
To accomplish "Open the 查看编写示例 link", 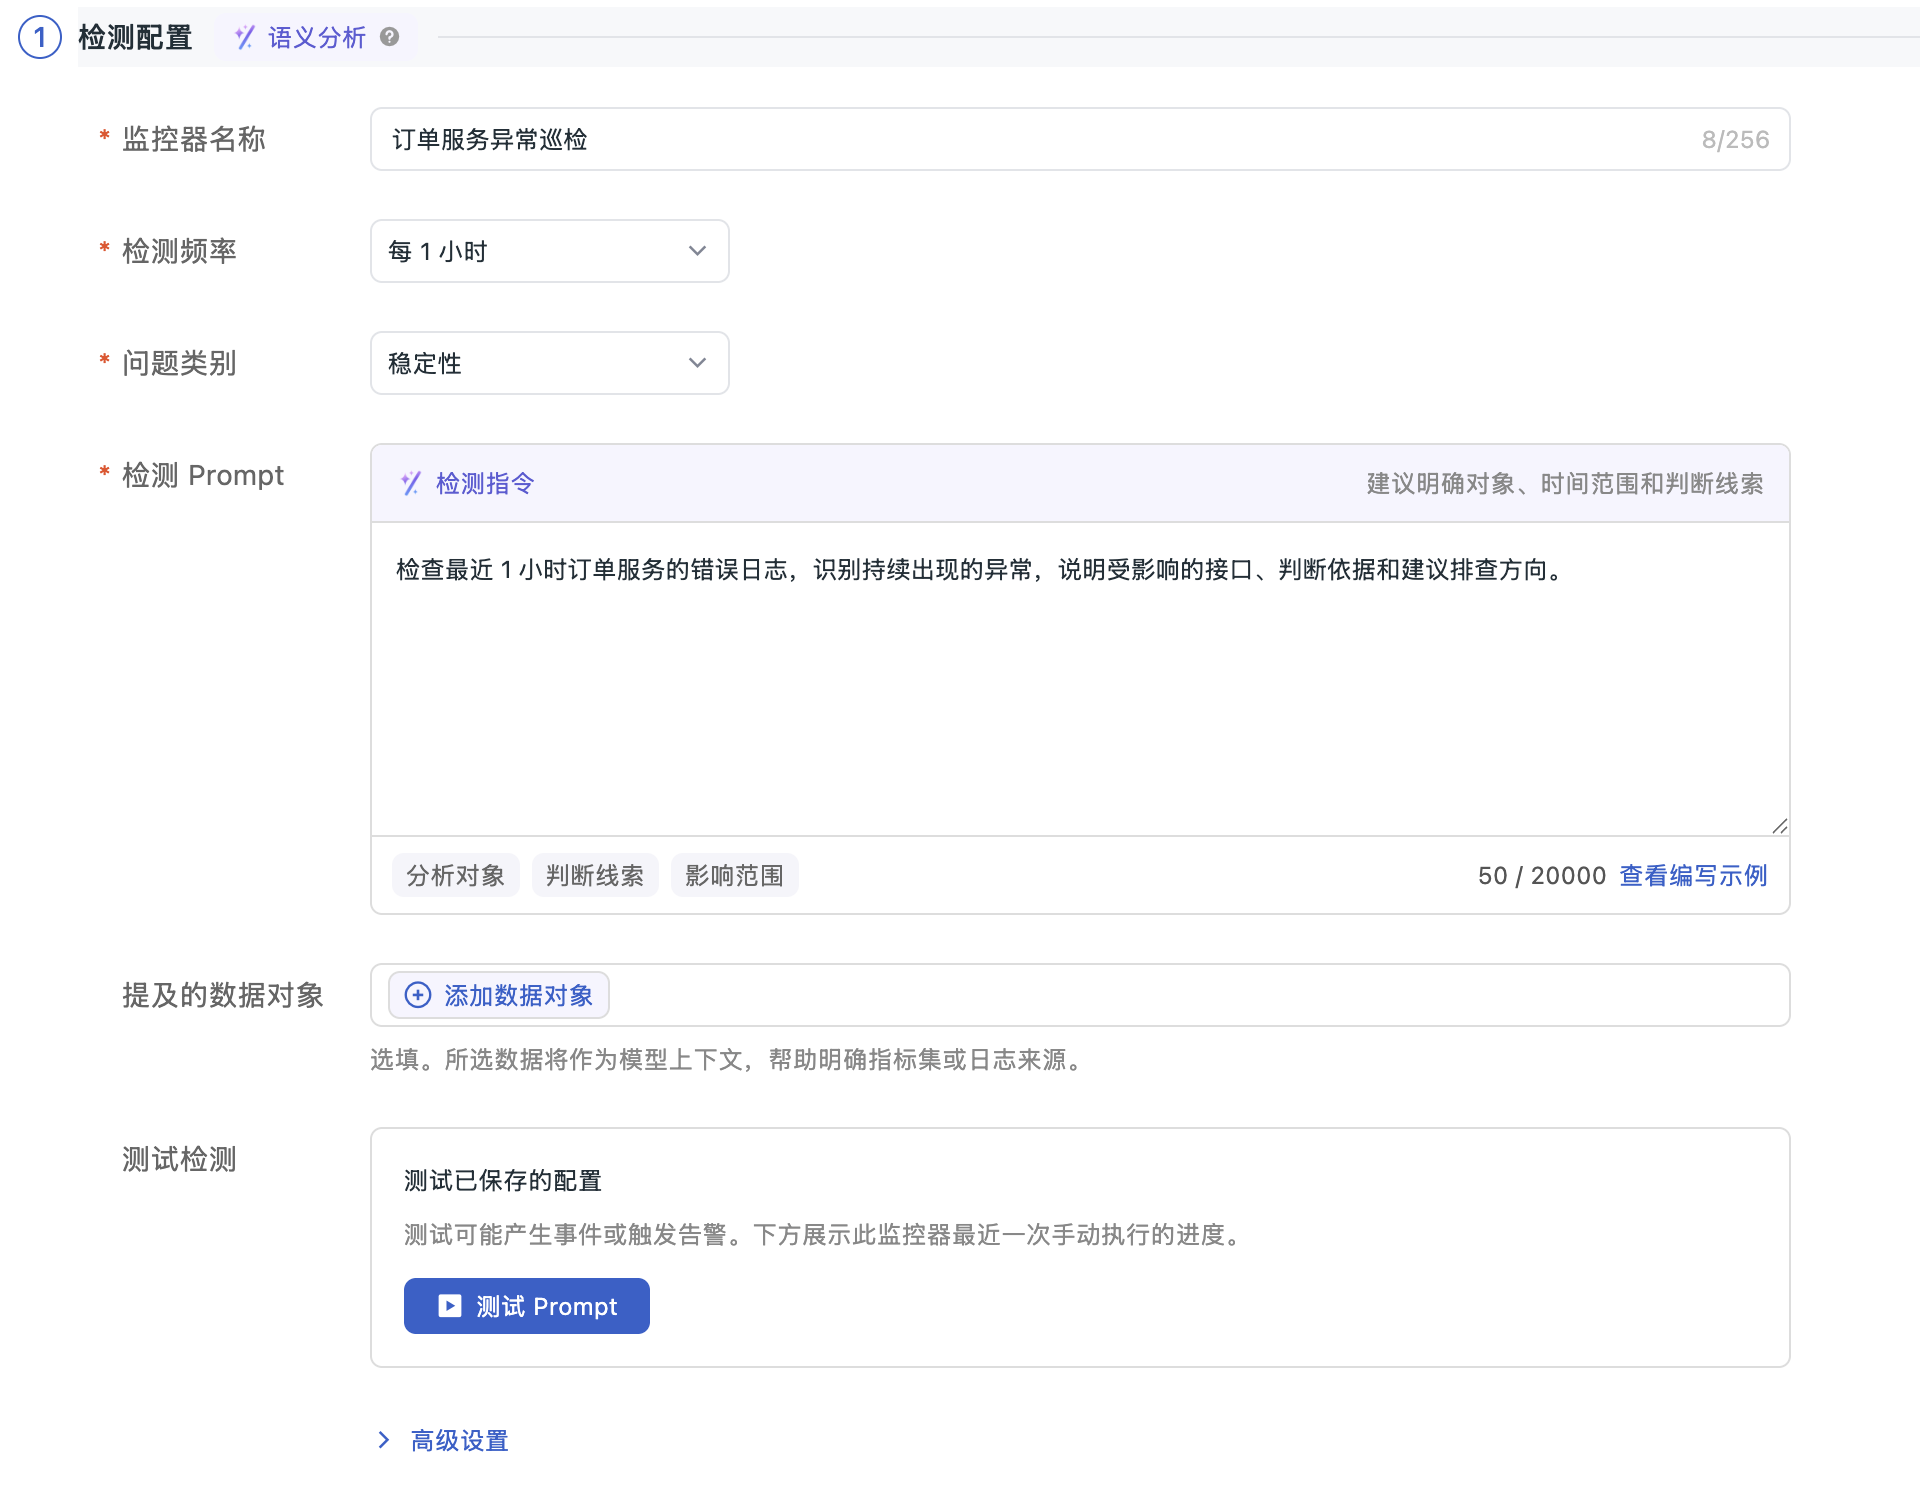I will point(1693,875).
